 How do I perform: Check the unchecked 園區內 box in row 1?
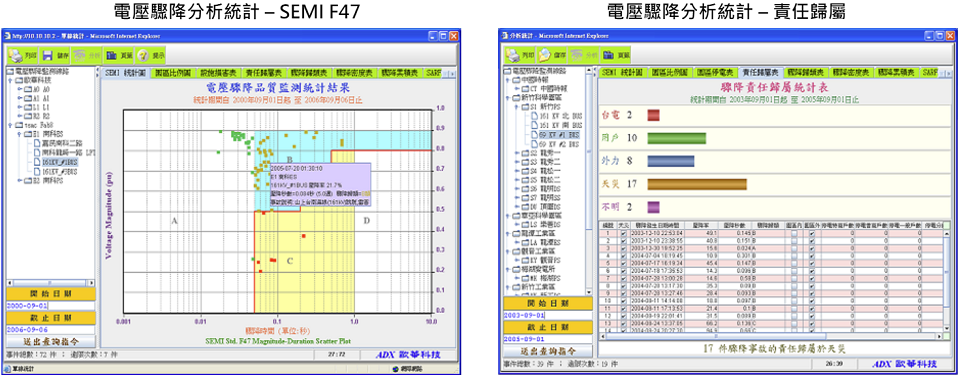click(x=793, y=233)
